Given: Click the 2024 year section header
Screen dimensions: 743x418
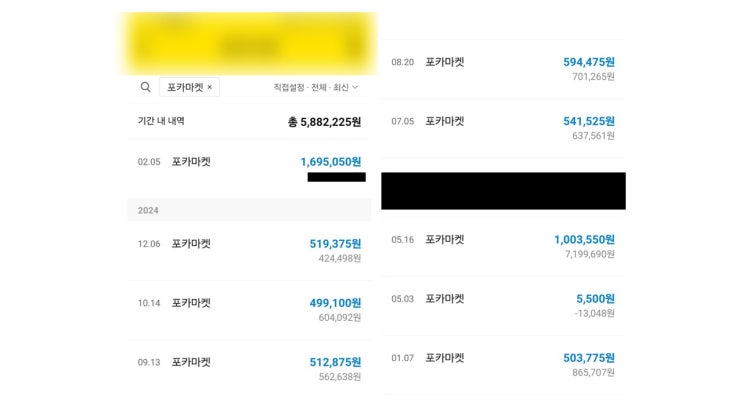Looking at the screenshot, I should pos(149,210).
